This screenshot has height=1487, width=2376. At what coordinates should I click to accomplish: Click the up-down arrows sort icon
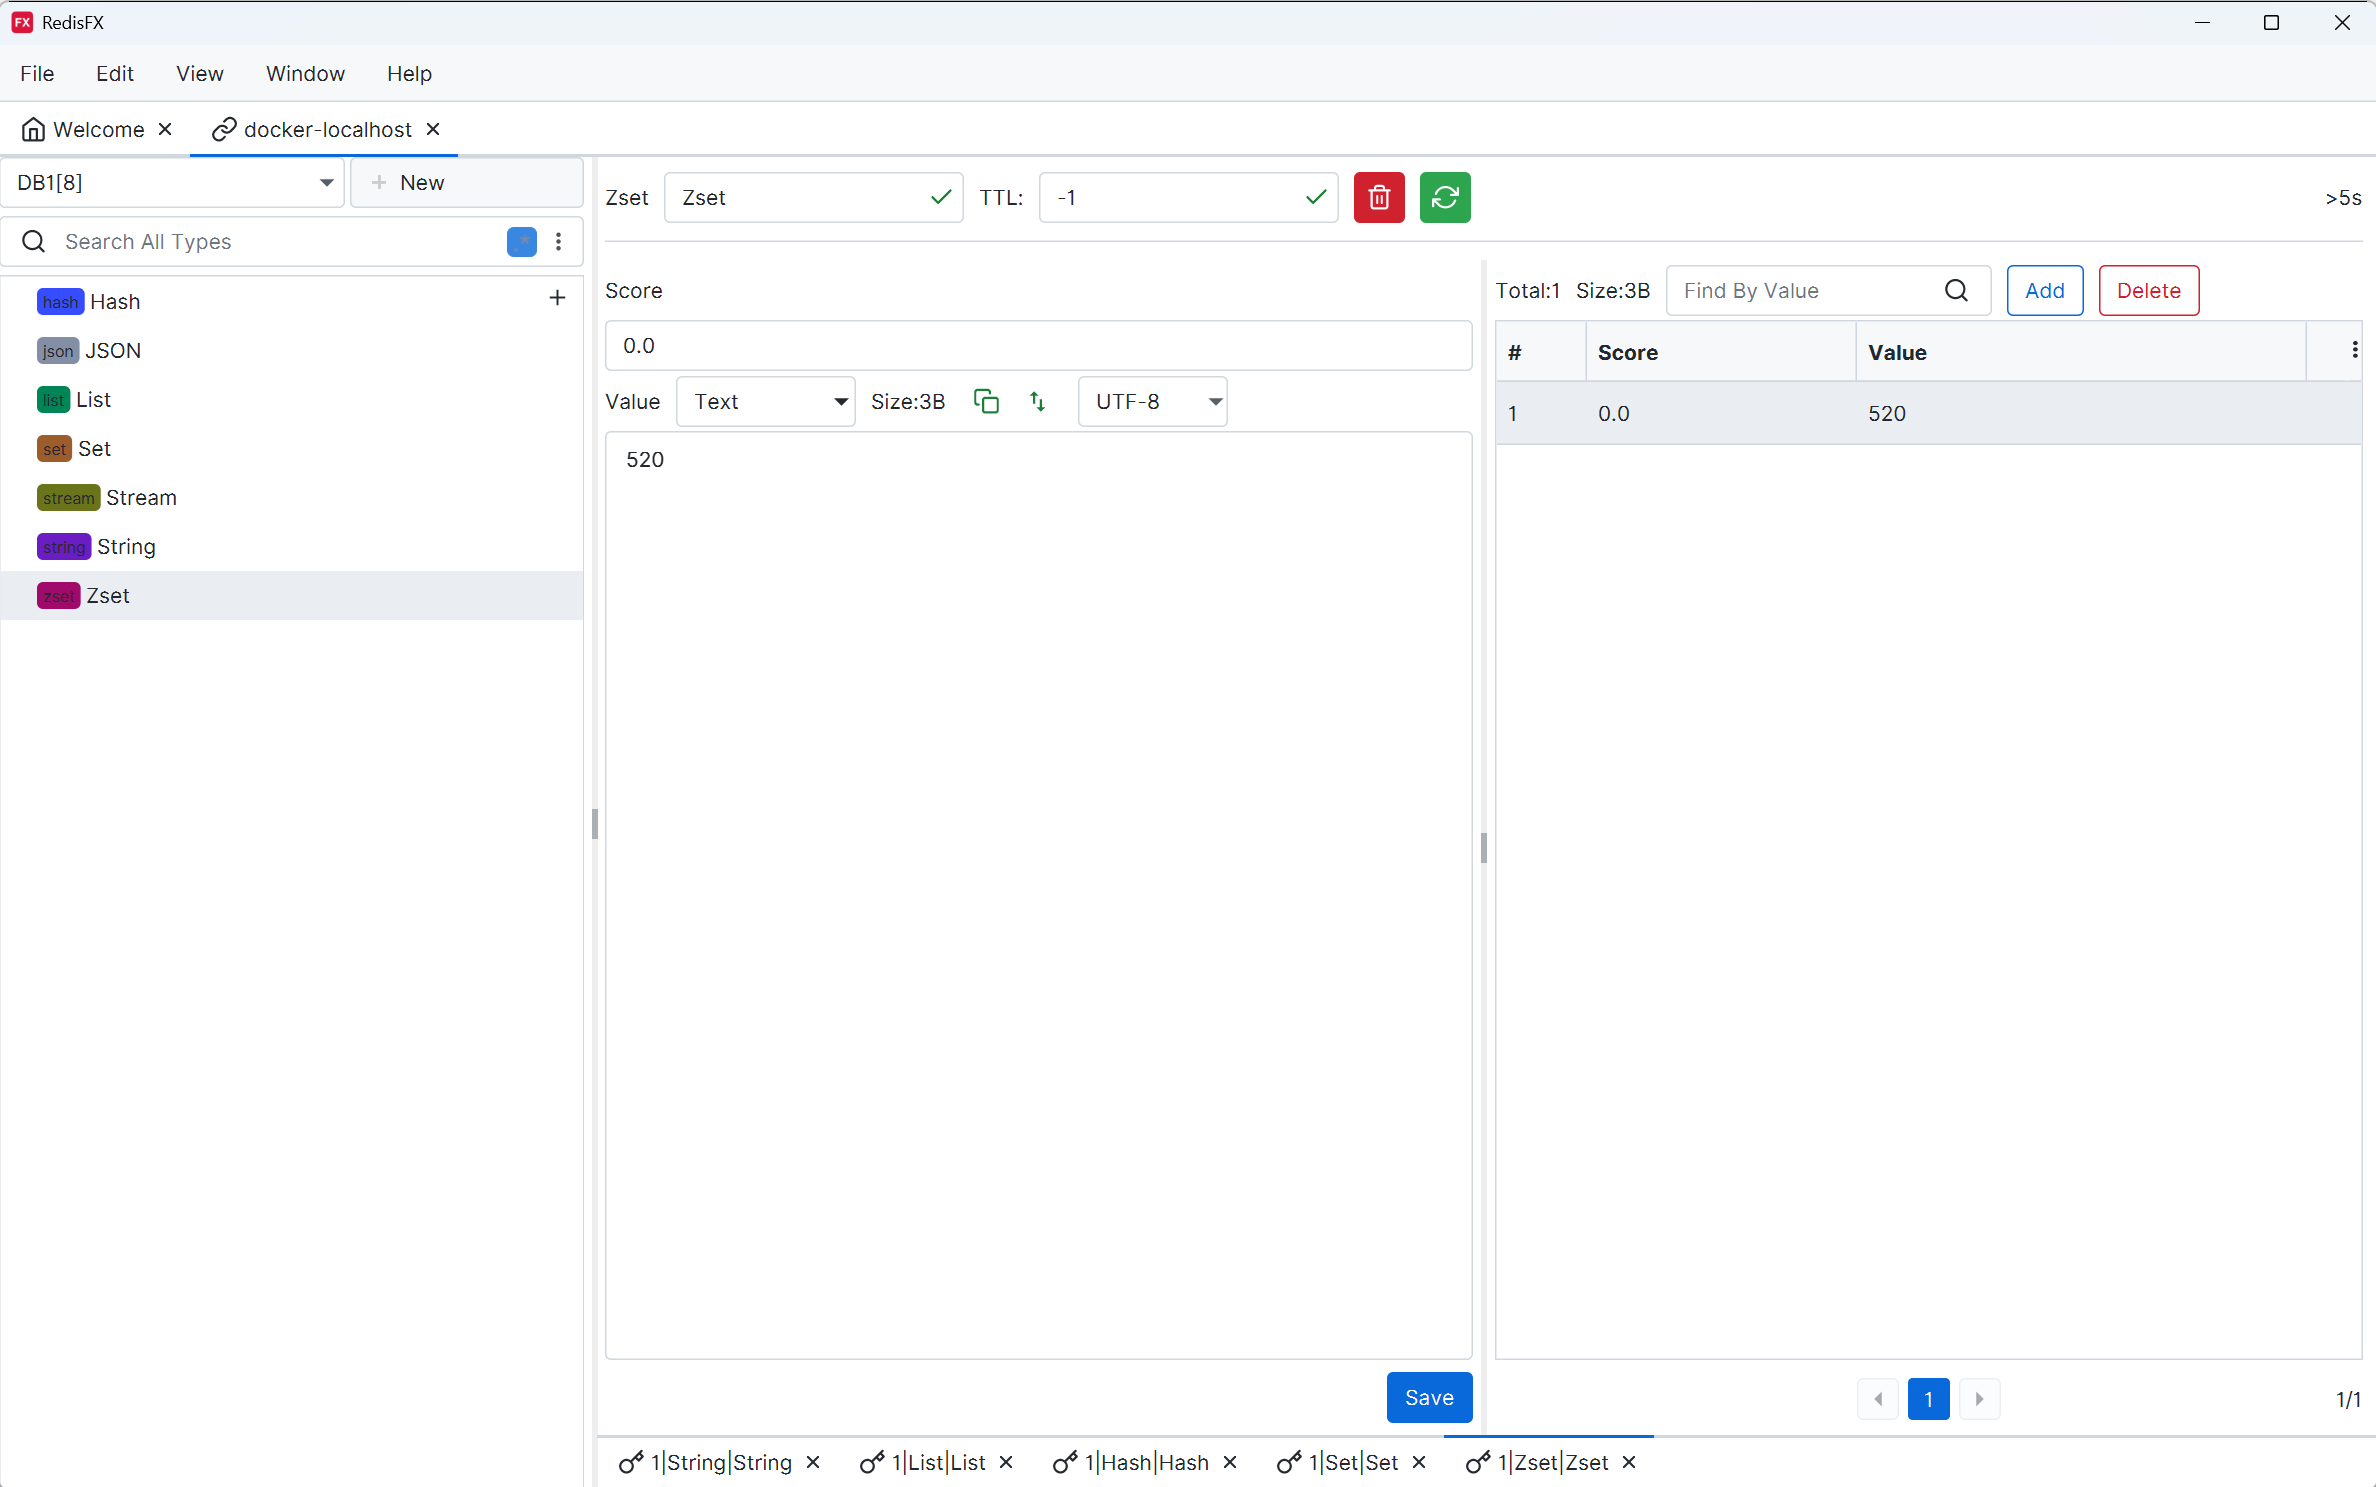[x=1037, y=401]
